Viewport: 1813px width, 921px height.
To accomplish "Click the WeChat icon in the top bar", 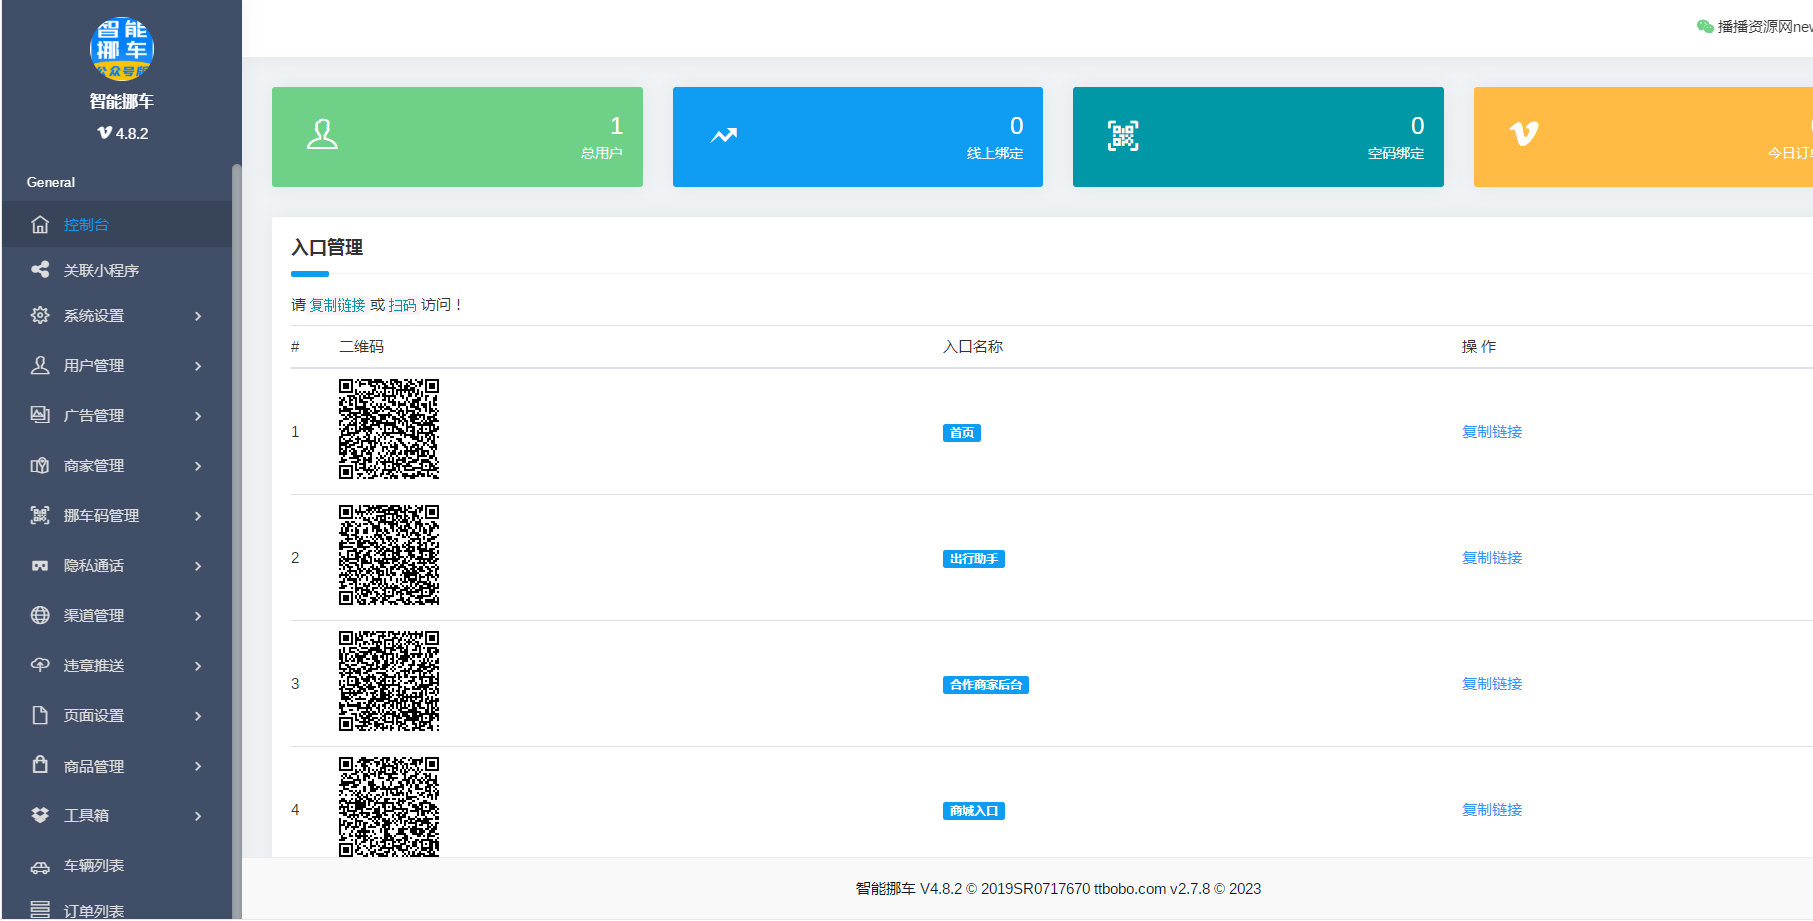I will (x=1705, y=27).
